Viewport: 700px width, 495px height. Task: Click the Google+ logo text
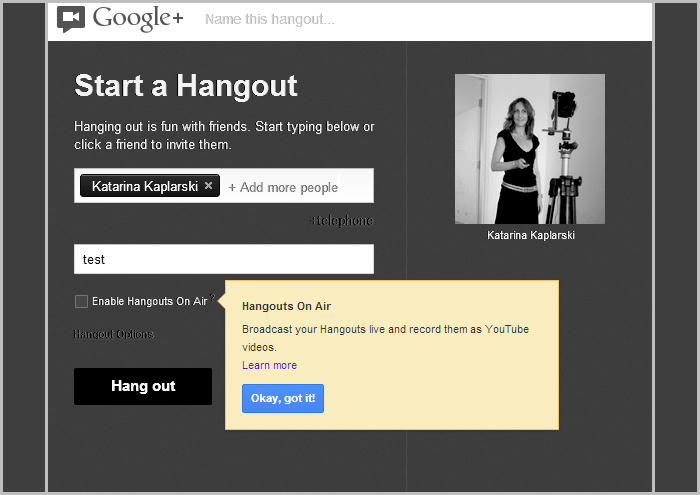[138, 18]
